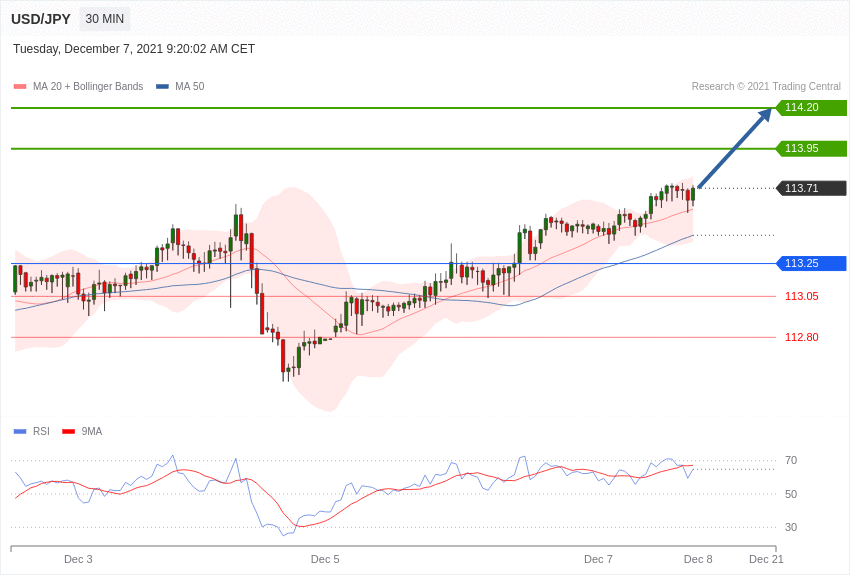Screen dimensions: 850x576
Task: Click the Dec 8 date axis label
Action: (698, 559)
